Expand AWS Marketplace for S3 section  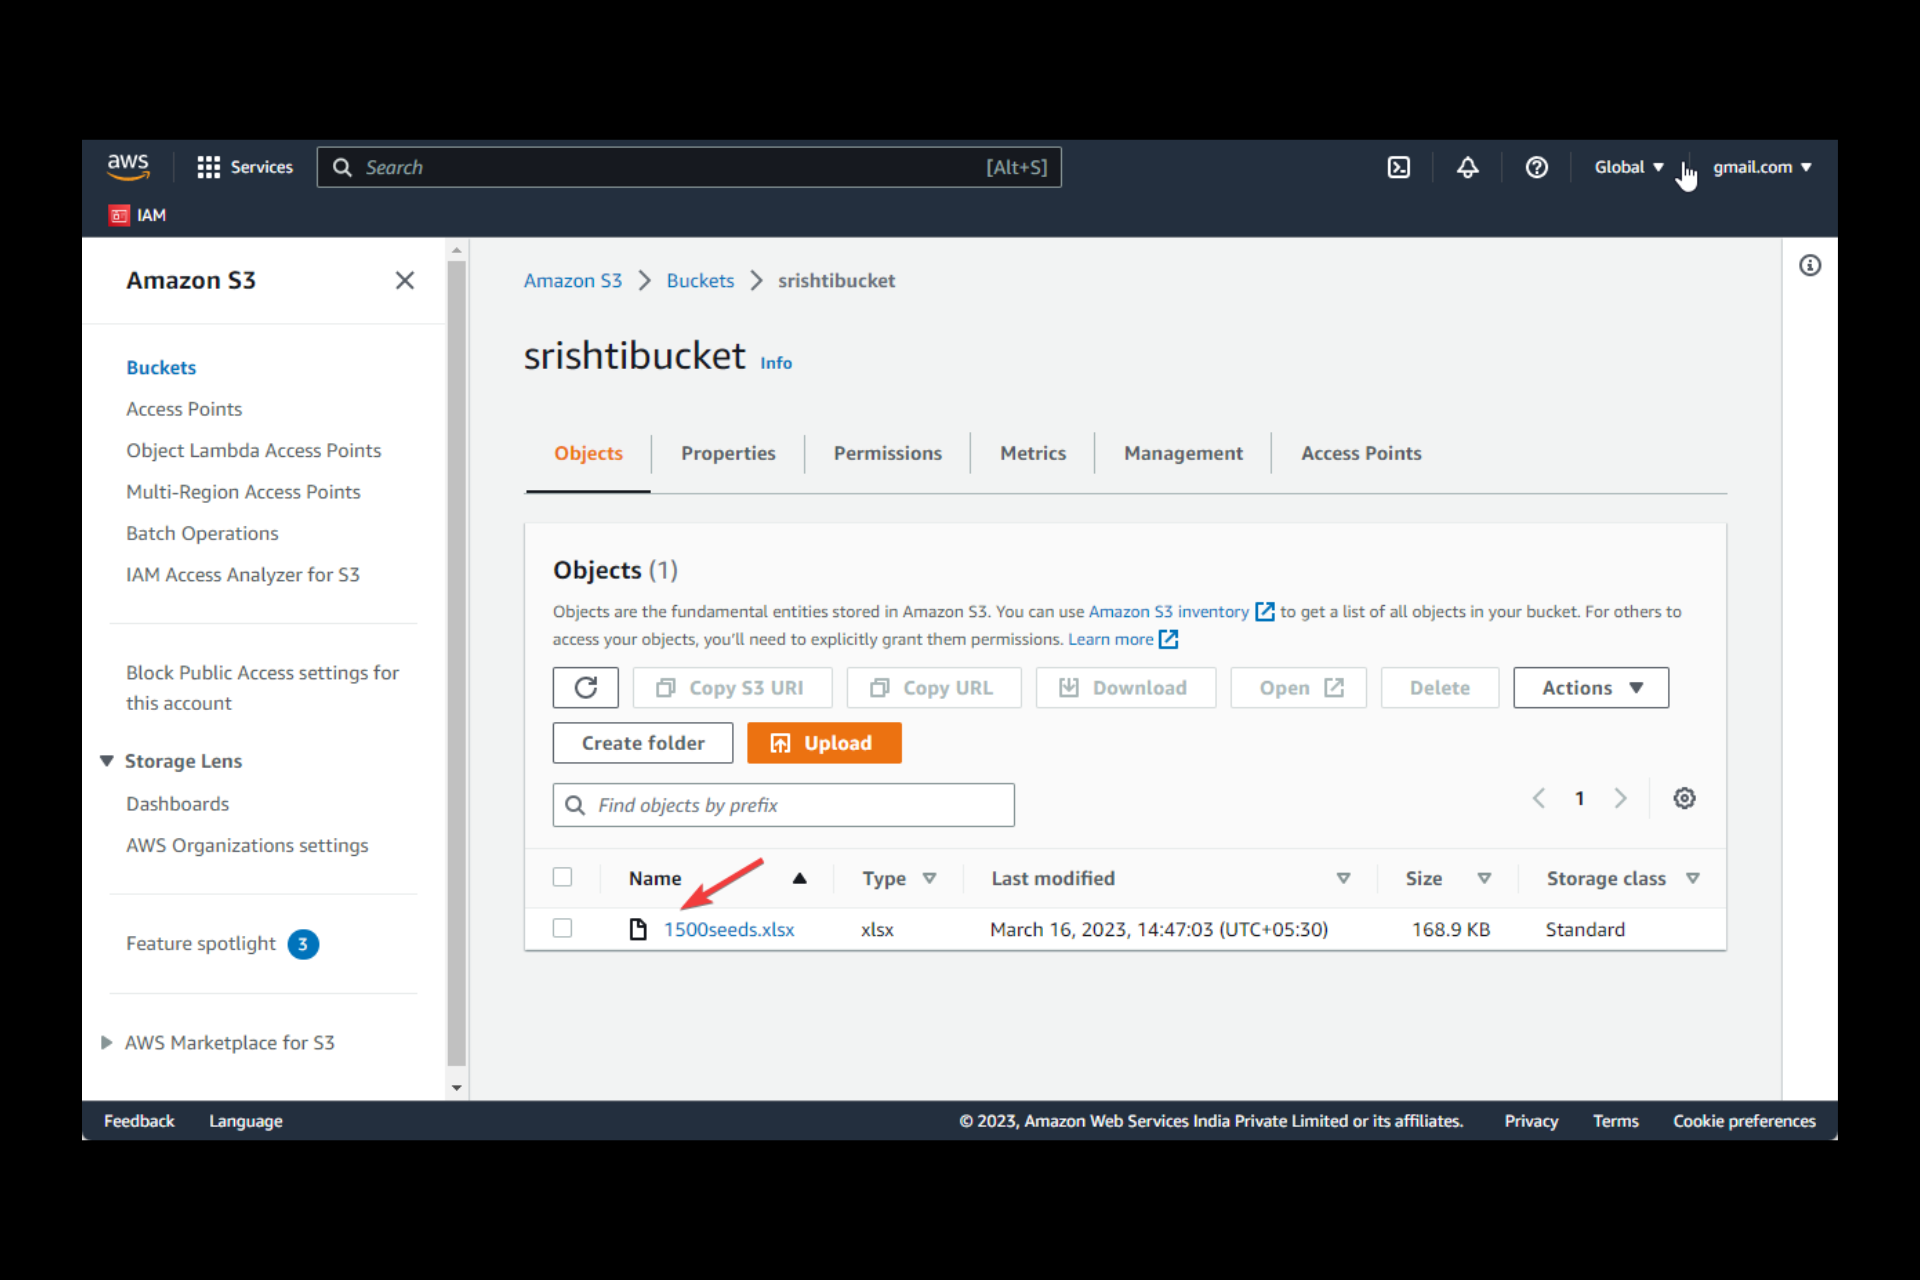point(107,1042)
